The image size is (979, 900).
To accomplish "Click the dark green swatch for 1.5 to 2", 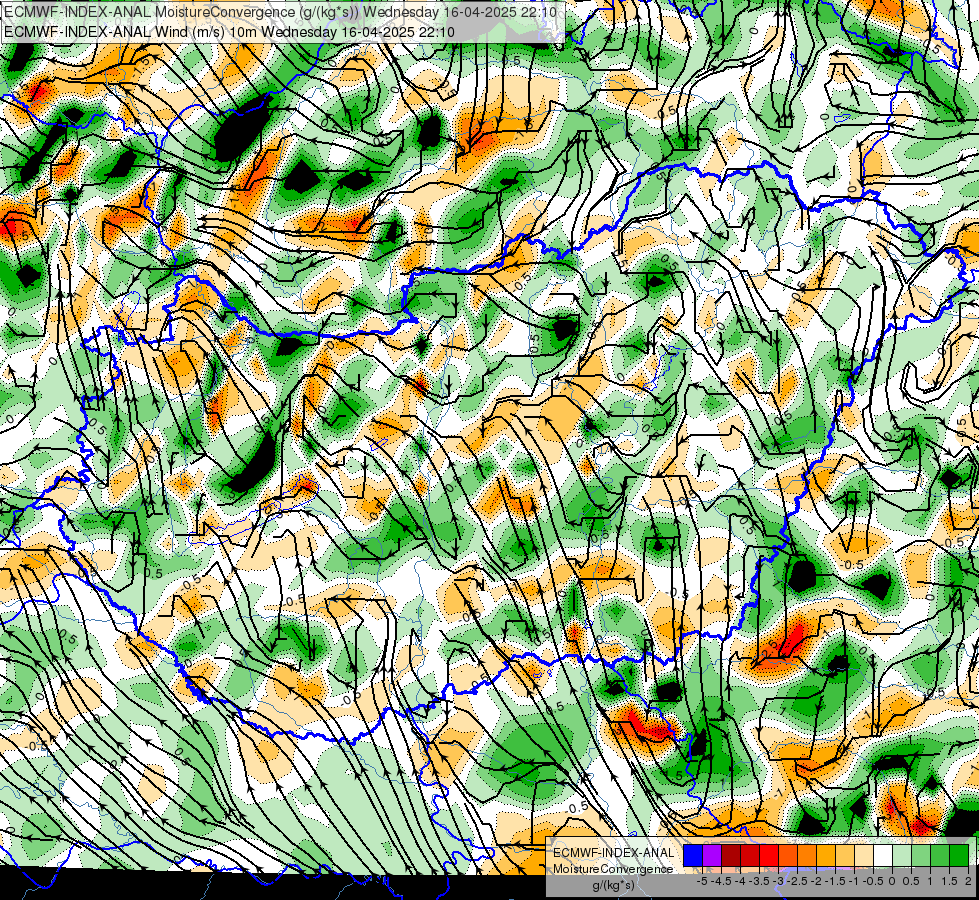I will pyautogui.click(x=959, y=856).
